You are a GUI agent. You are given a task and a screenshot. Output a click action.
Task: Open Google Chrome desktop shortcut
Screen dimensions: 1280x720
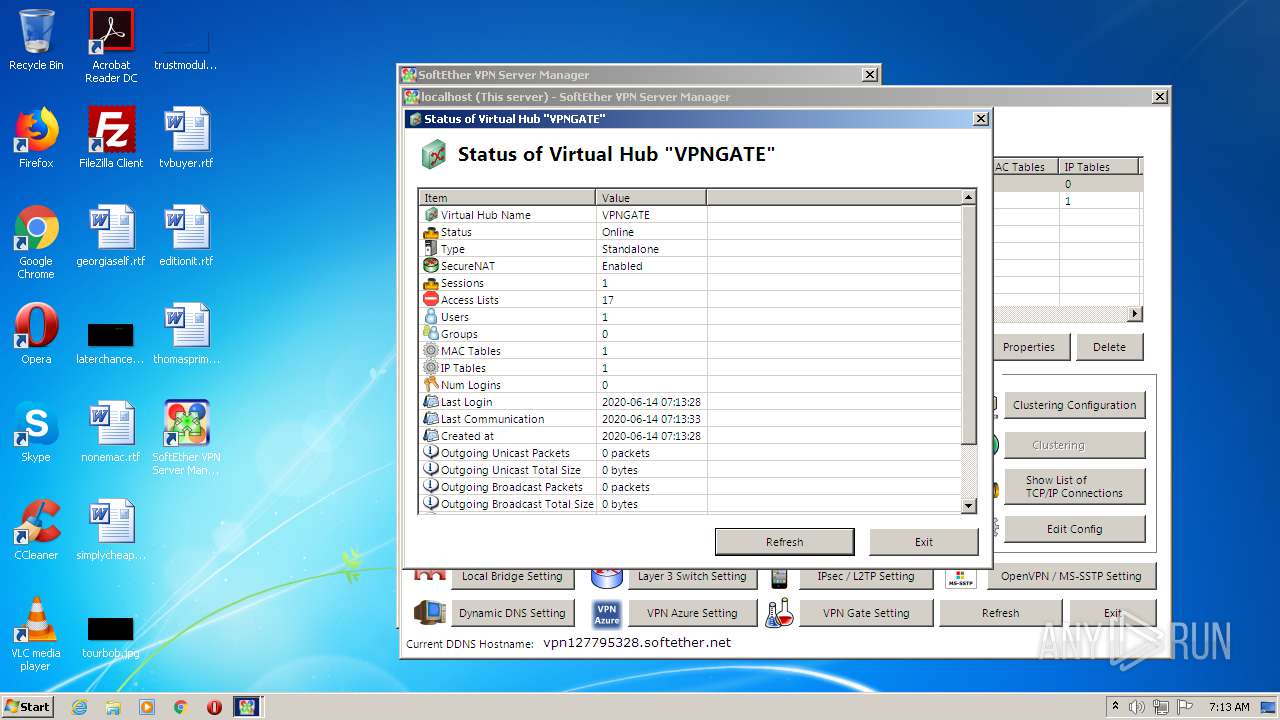pos(36,242)
